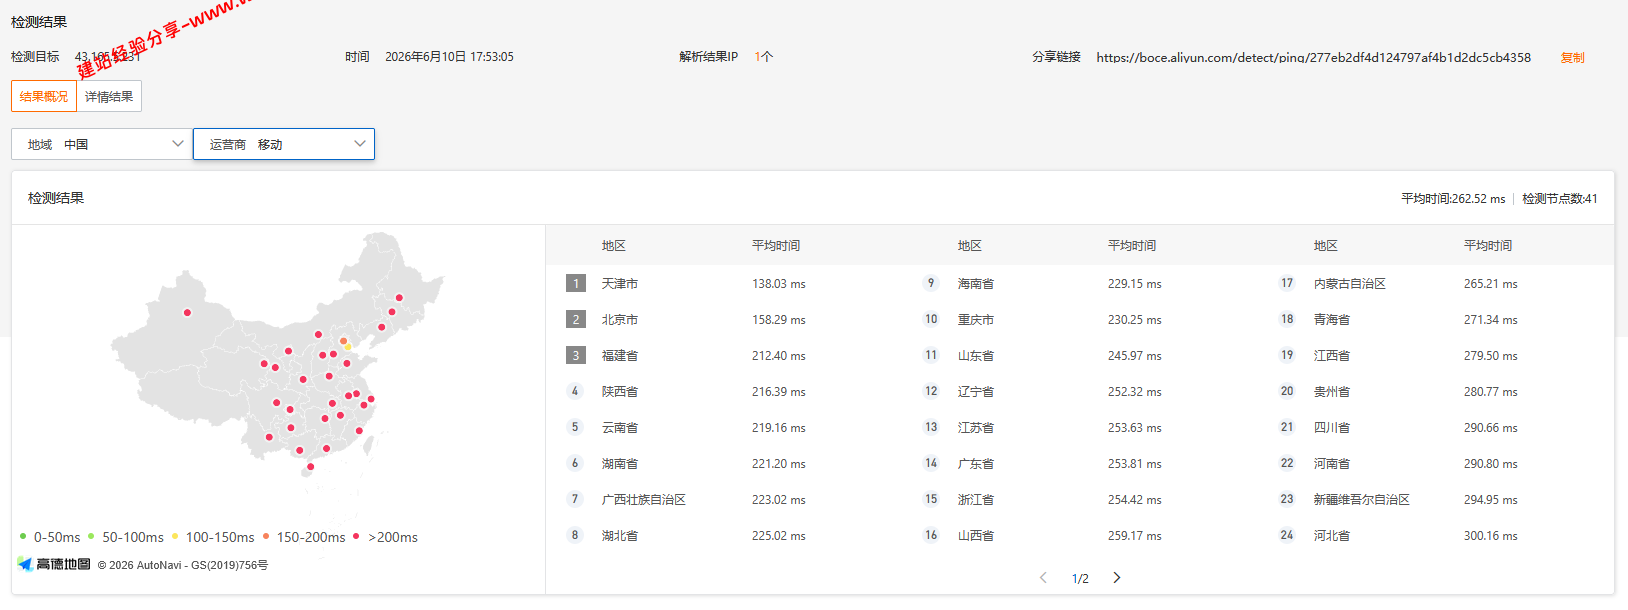Click the share link URL
The image size is (1628, 610).
pos(1313,58)
